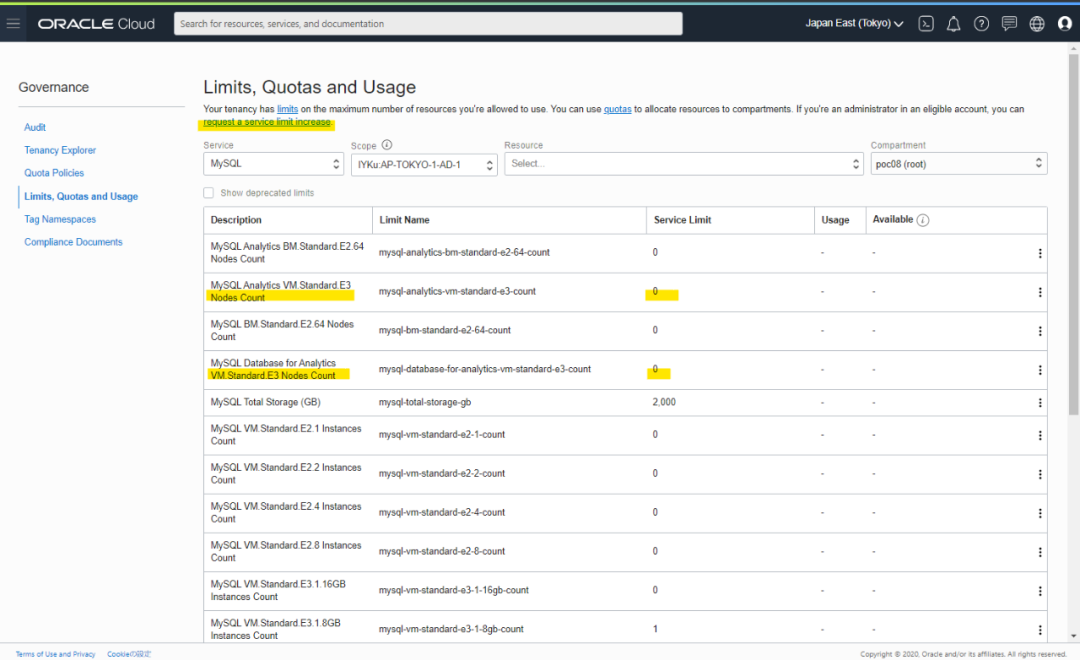Enable Show deprecated limits checkbox
This screenshot has height=660, width=1080.
pos(209,193)
